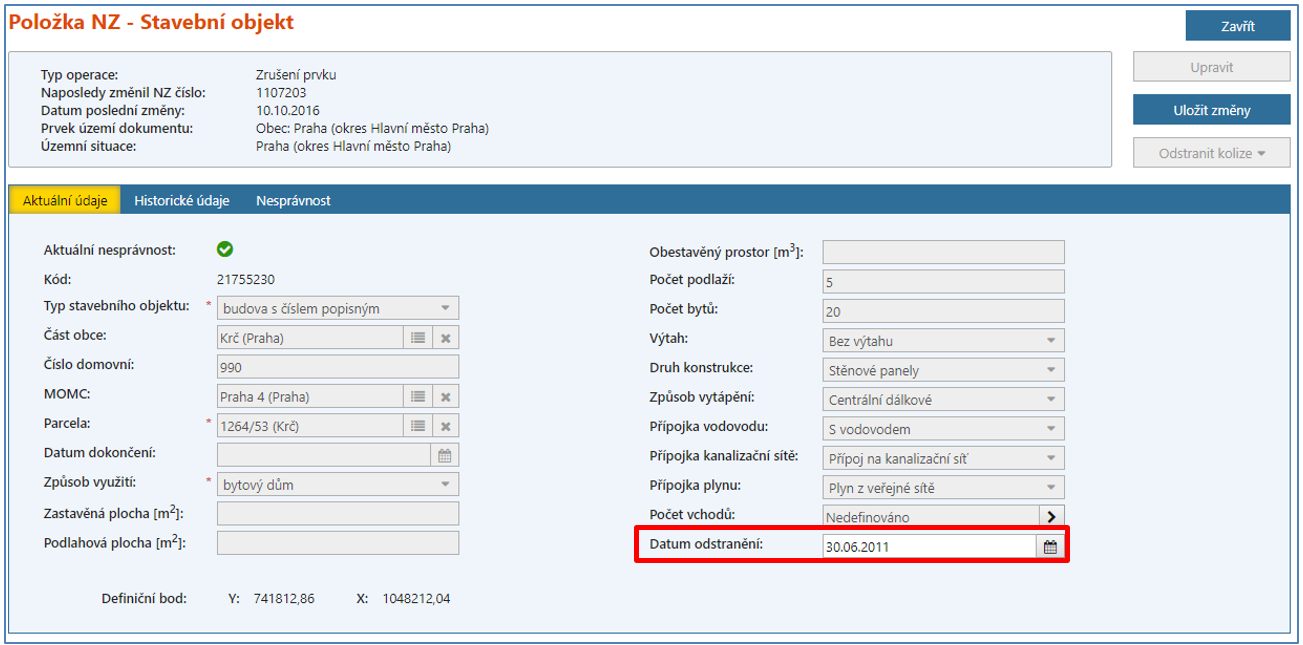Open calendar for Datum dokončení
Screen dimensions: 1303x645
pyautogui.click(x=445, y=456)
